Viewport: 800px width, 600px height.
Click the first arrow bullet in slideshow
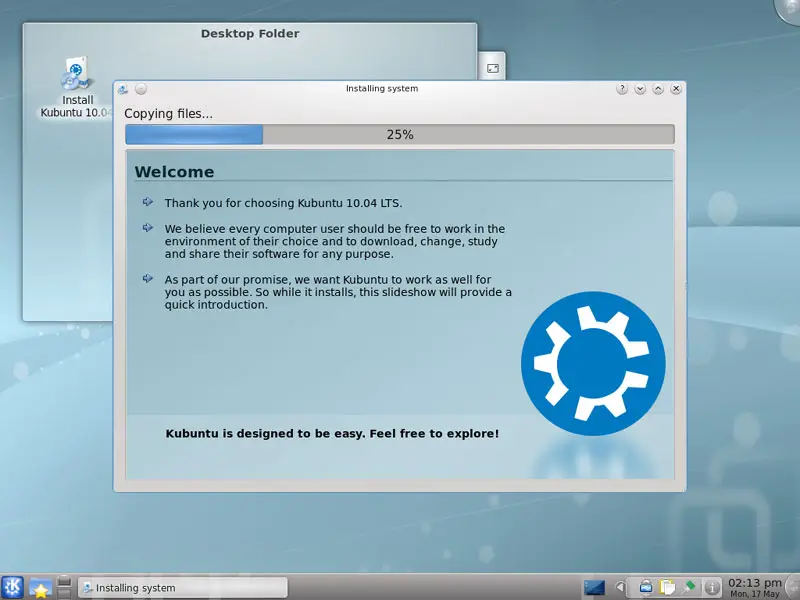click(x=148, y=202)
